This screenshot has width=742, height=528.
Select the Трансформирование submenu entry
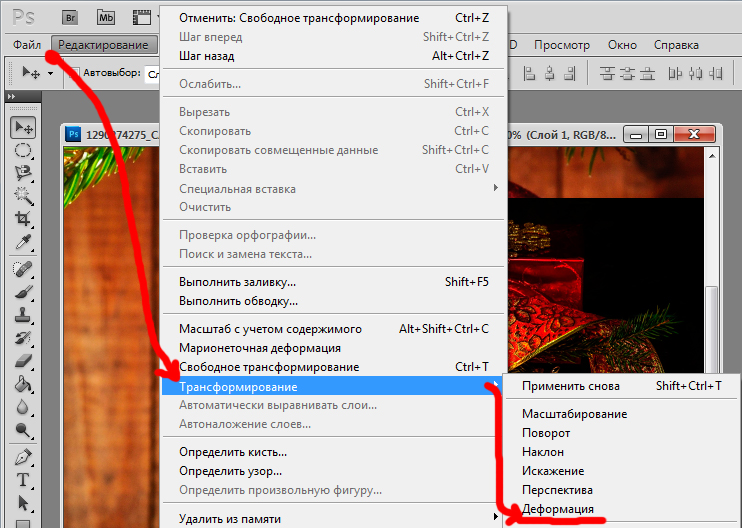332,386
